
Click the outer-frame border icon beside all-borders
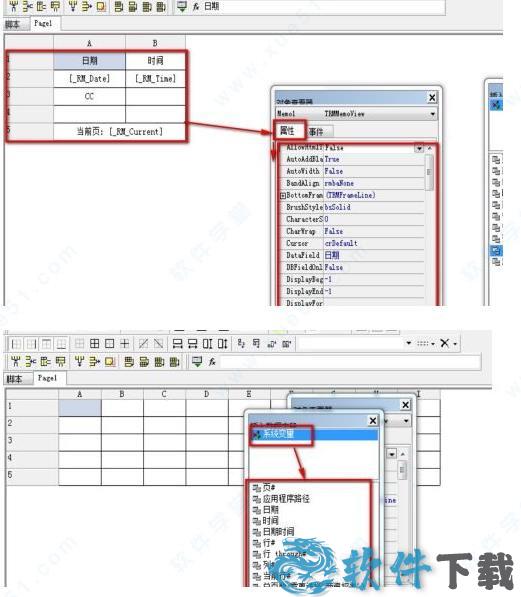coord(110,344)
